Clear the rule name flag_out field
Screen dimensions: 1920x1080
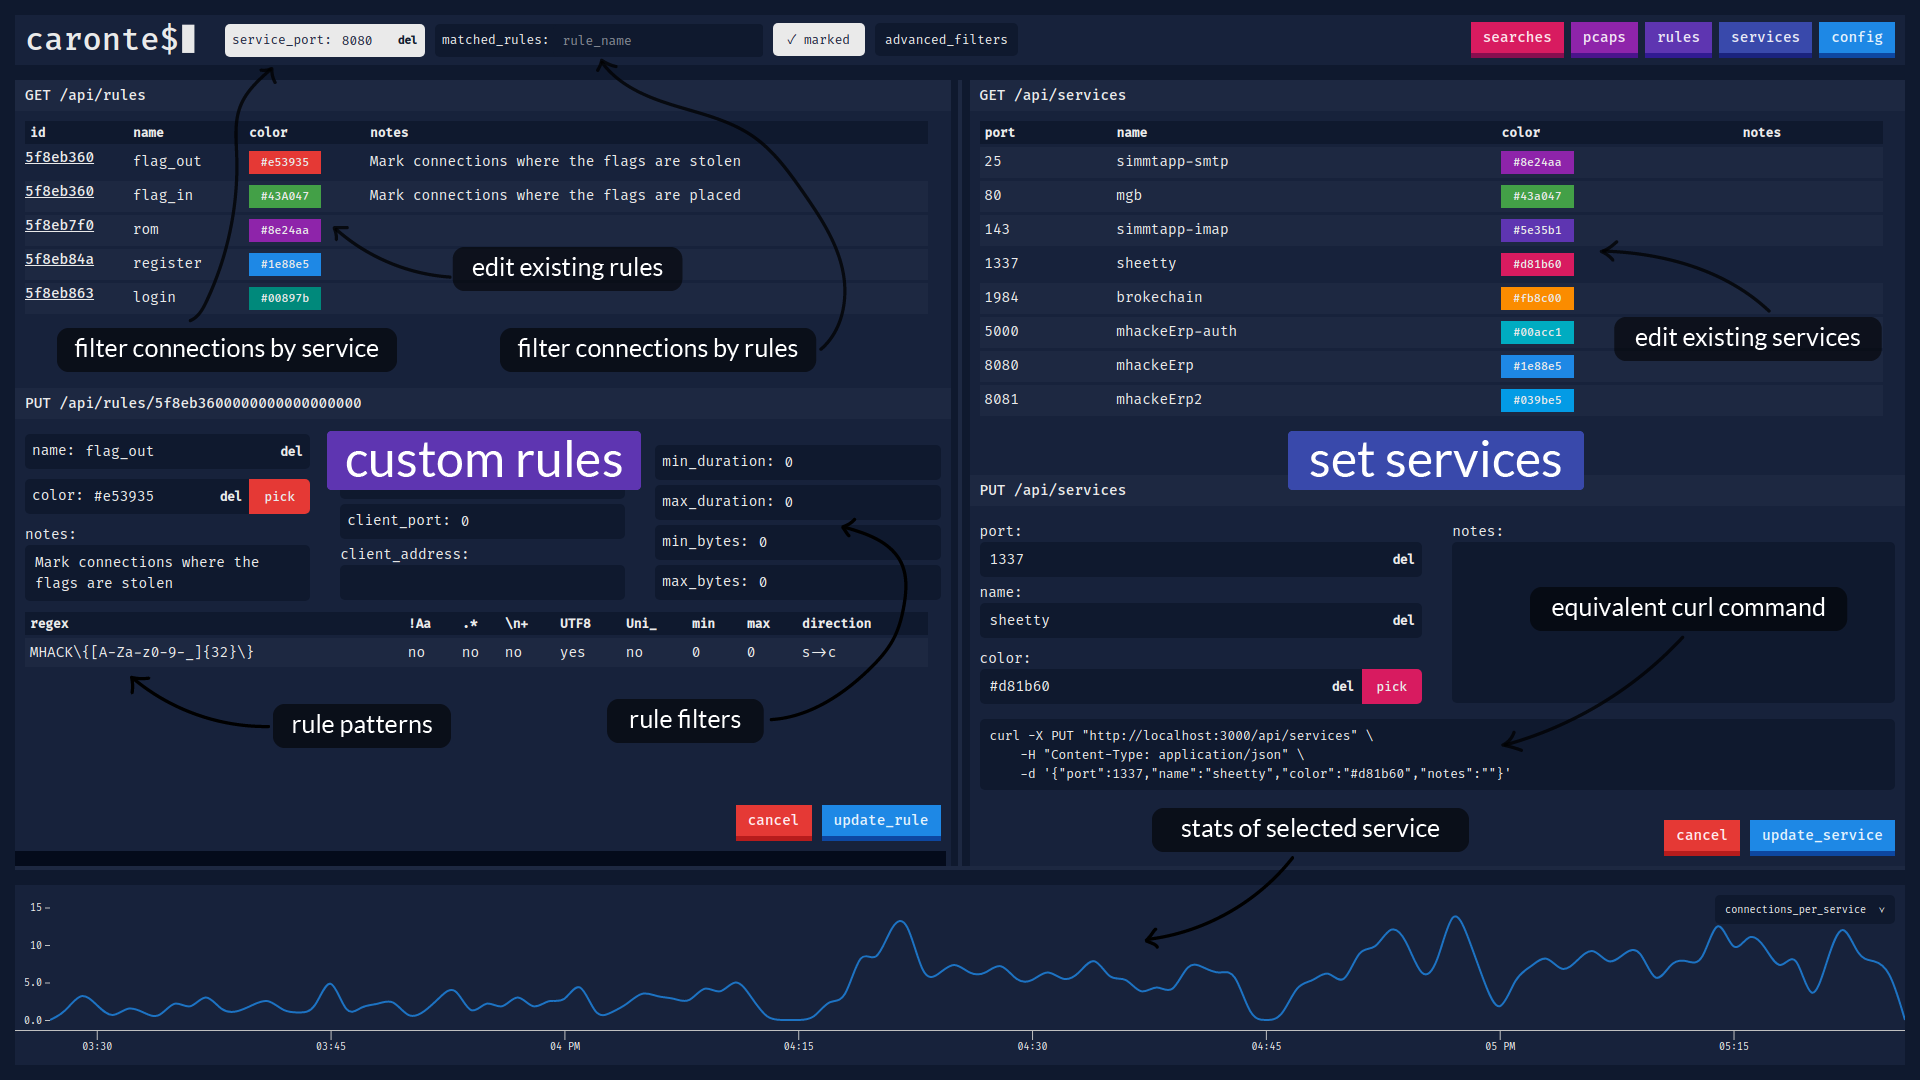click(291, 452)
